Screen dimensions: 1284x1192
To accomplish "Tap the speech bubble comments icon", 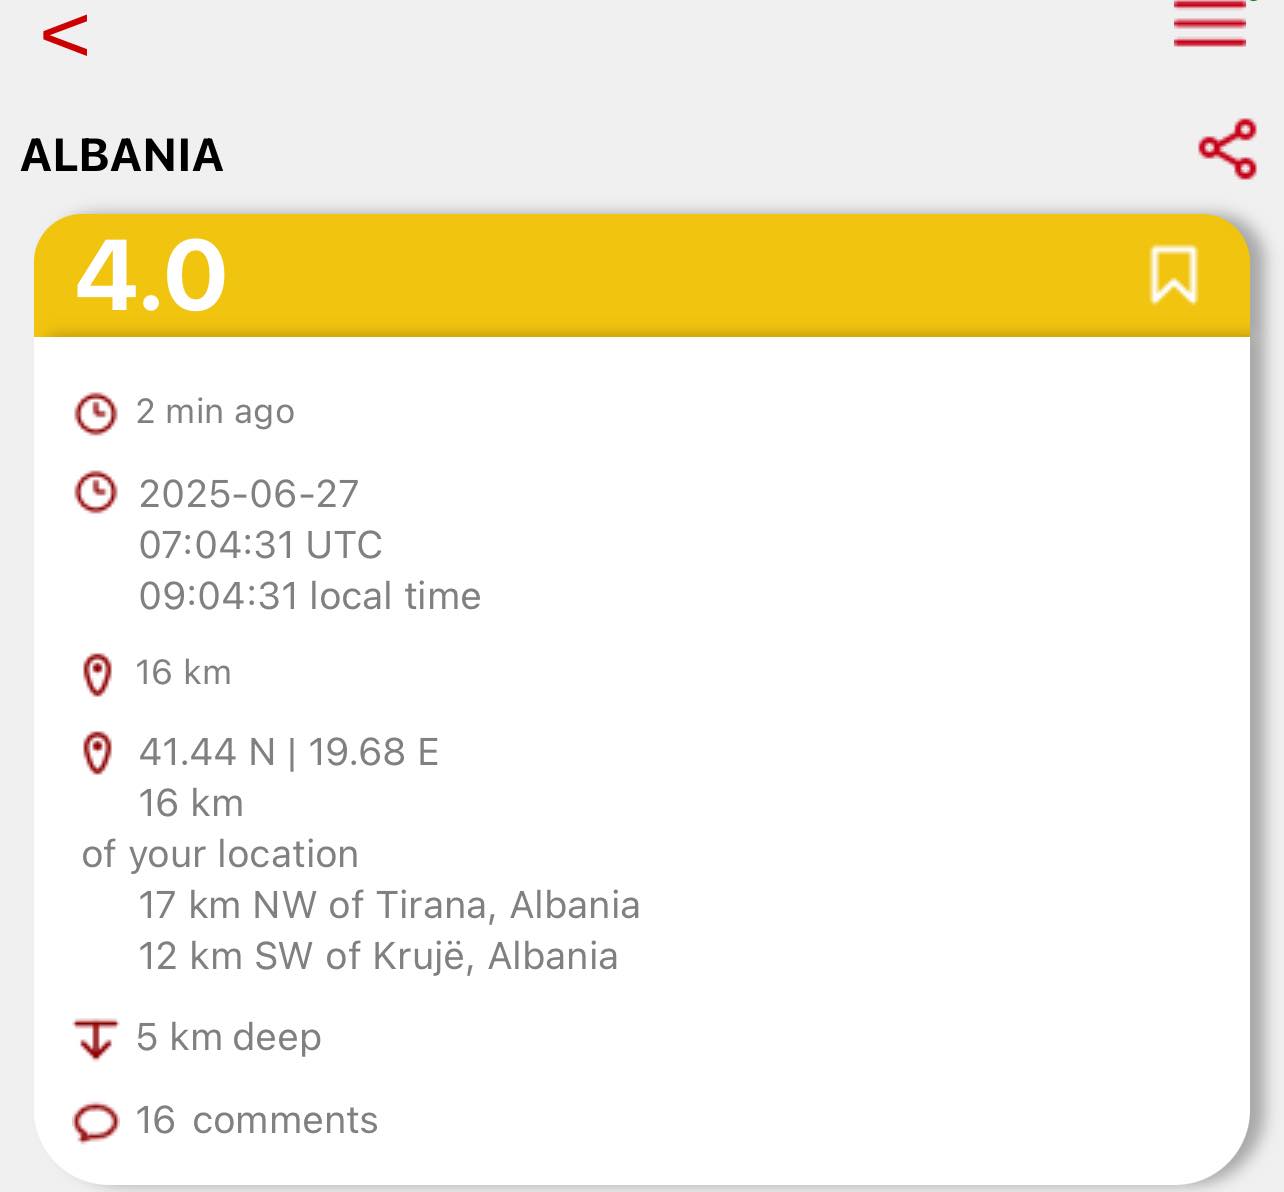I will [x=96, y=1122].
